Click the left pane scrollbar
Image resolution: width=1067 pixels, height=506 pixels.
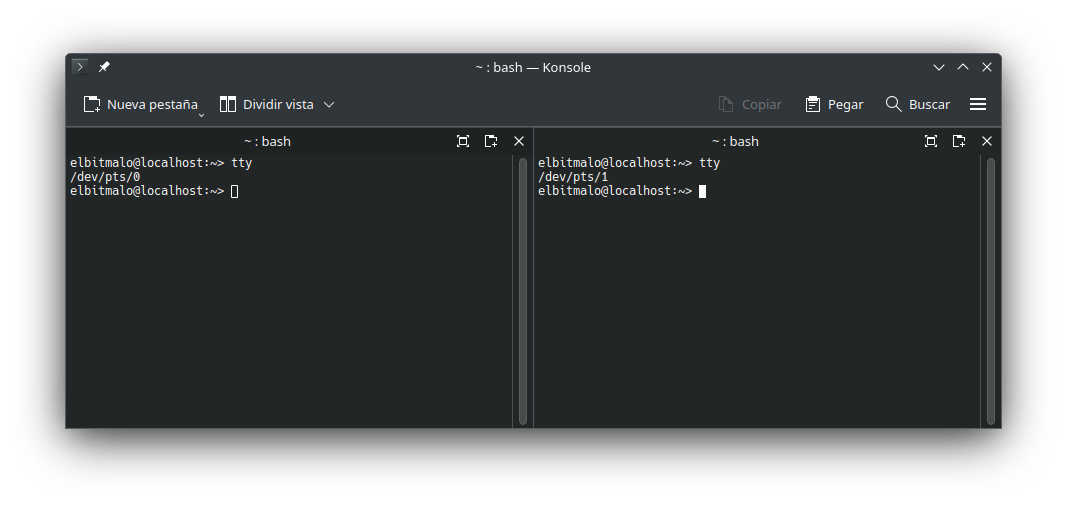click(523, 291)
